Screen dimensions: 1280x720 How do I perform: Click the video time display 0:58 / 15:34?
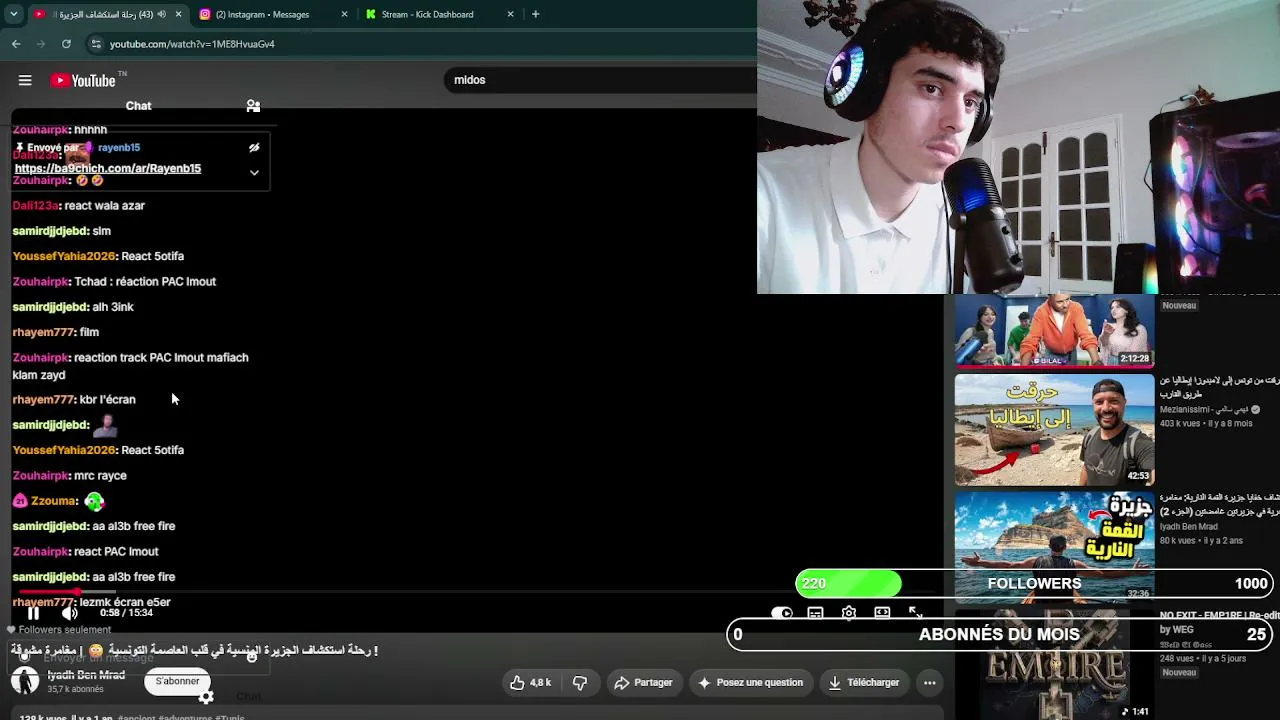click(x=126, y=613)
